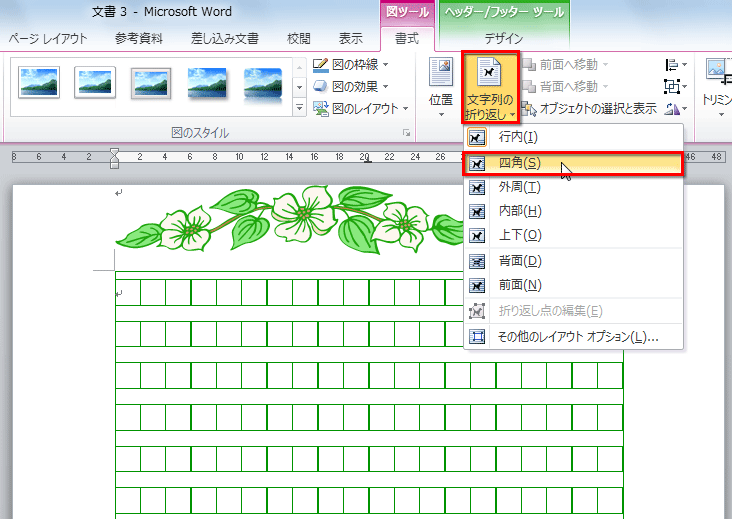Open the 文字列の折り返し dropdown button
This screenshot has width=732, height=519.
[x=490, y=87]
